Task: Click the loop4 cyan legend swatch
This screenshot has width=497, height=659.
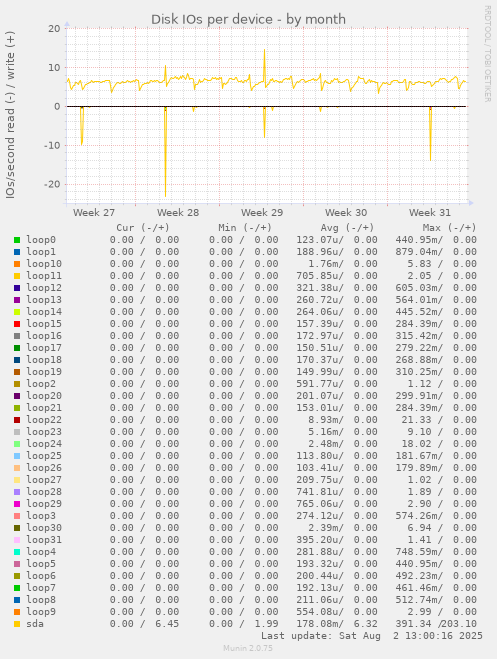Action: coord(17,552)
